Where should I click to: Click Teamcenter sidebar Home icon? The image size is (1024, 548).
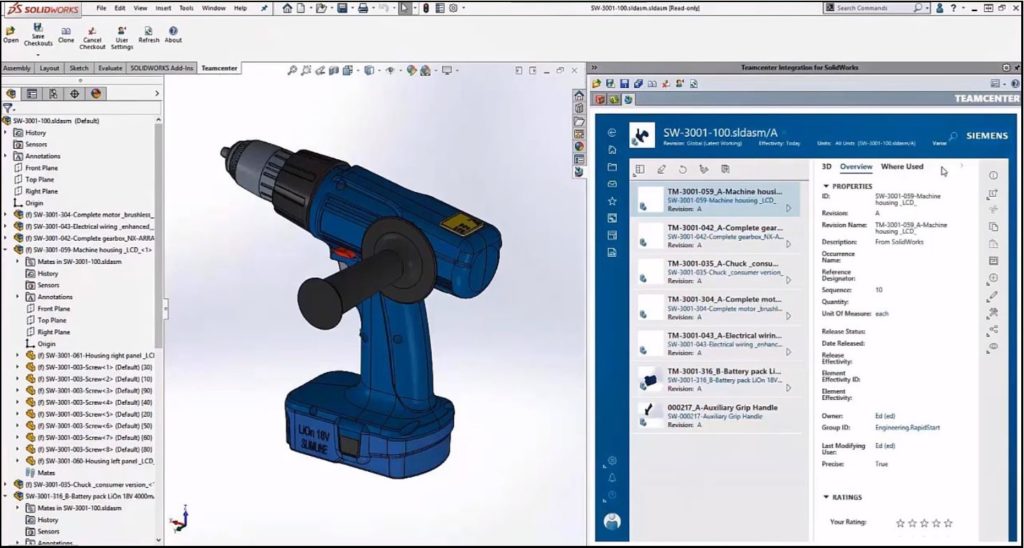(612, 150)
